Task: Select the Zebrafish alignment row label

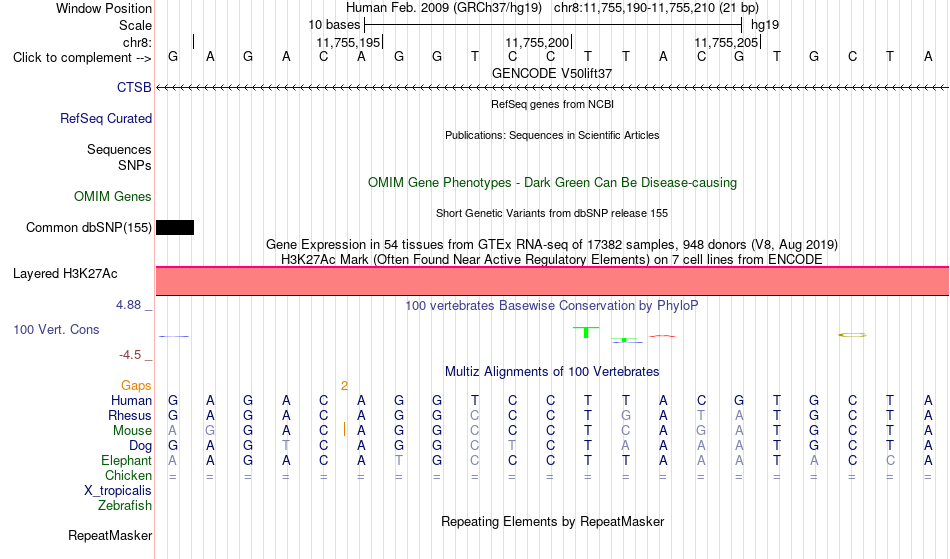Action: pyautogui.click(x=125, y=506)
